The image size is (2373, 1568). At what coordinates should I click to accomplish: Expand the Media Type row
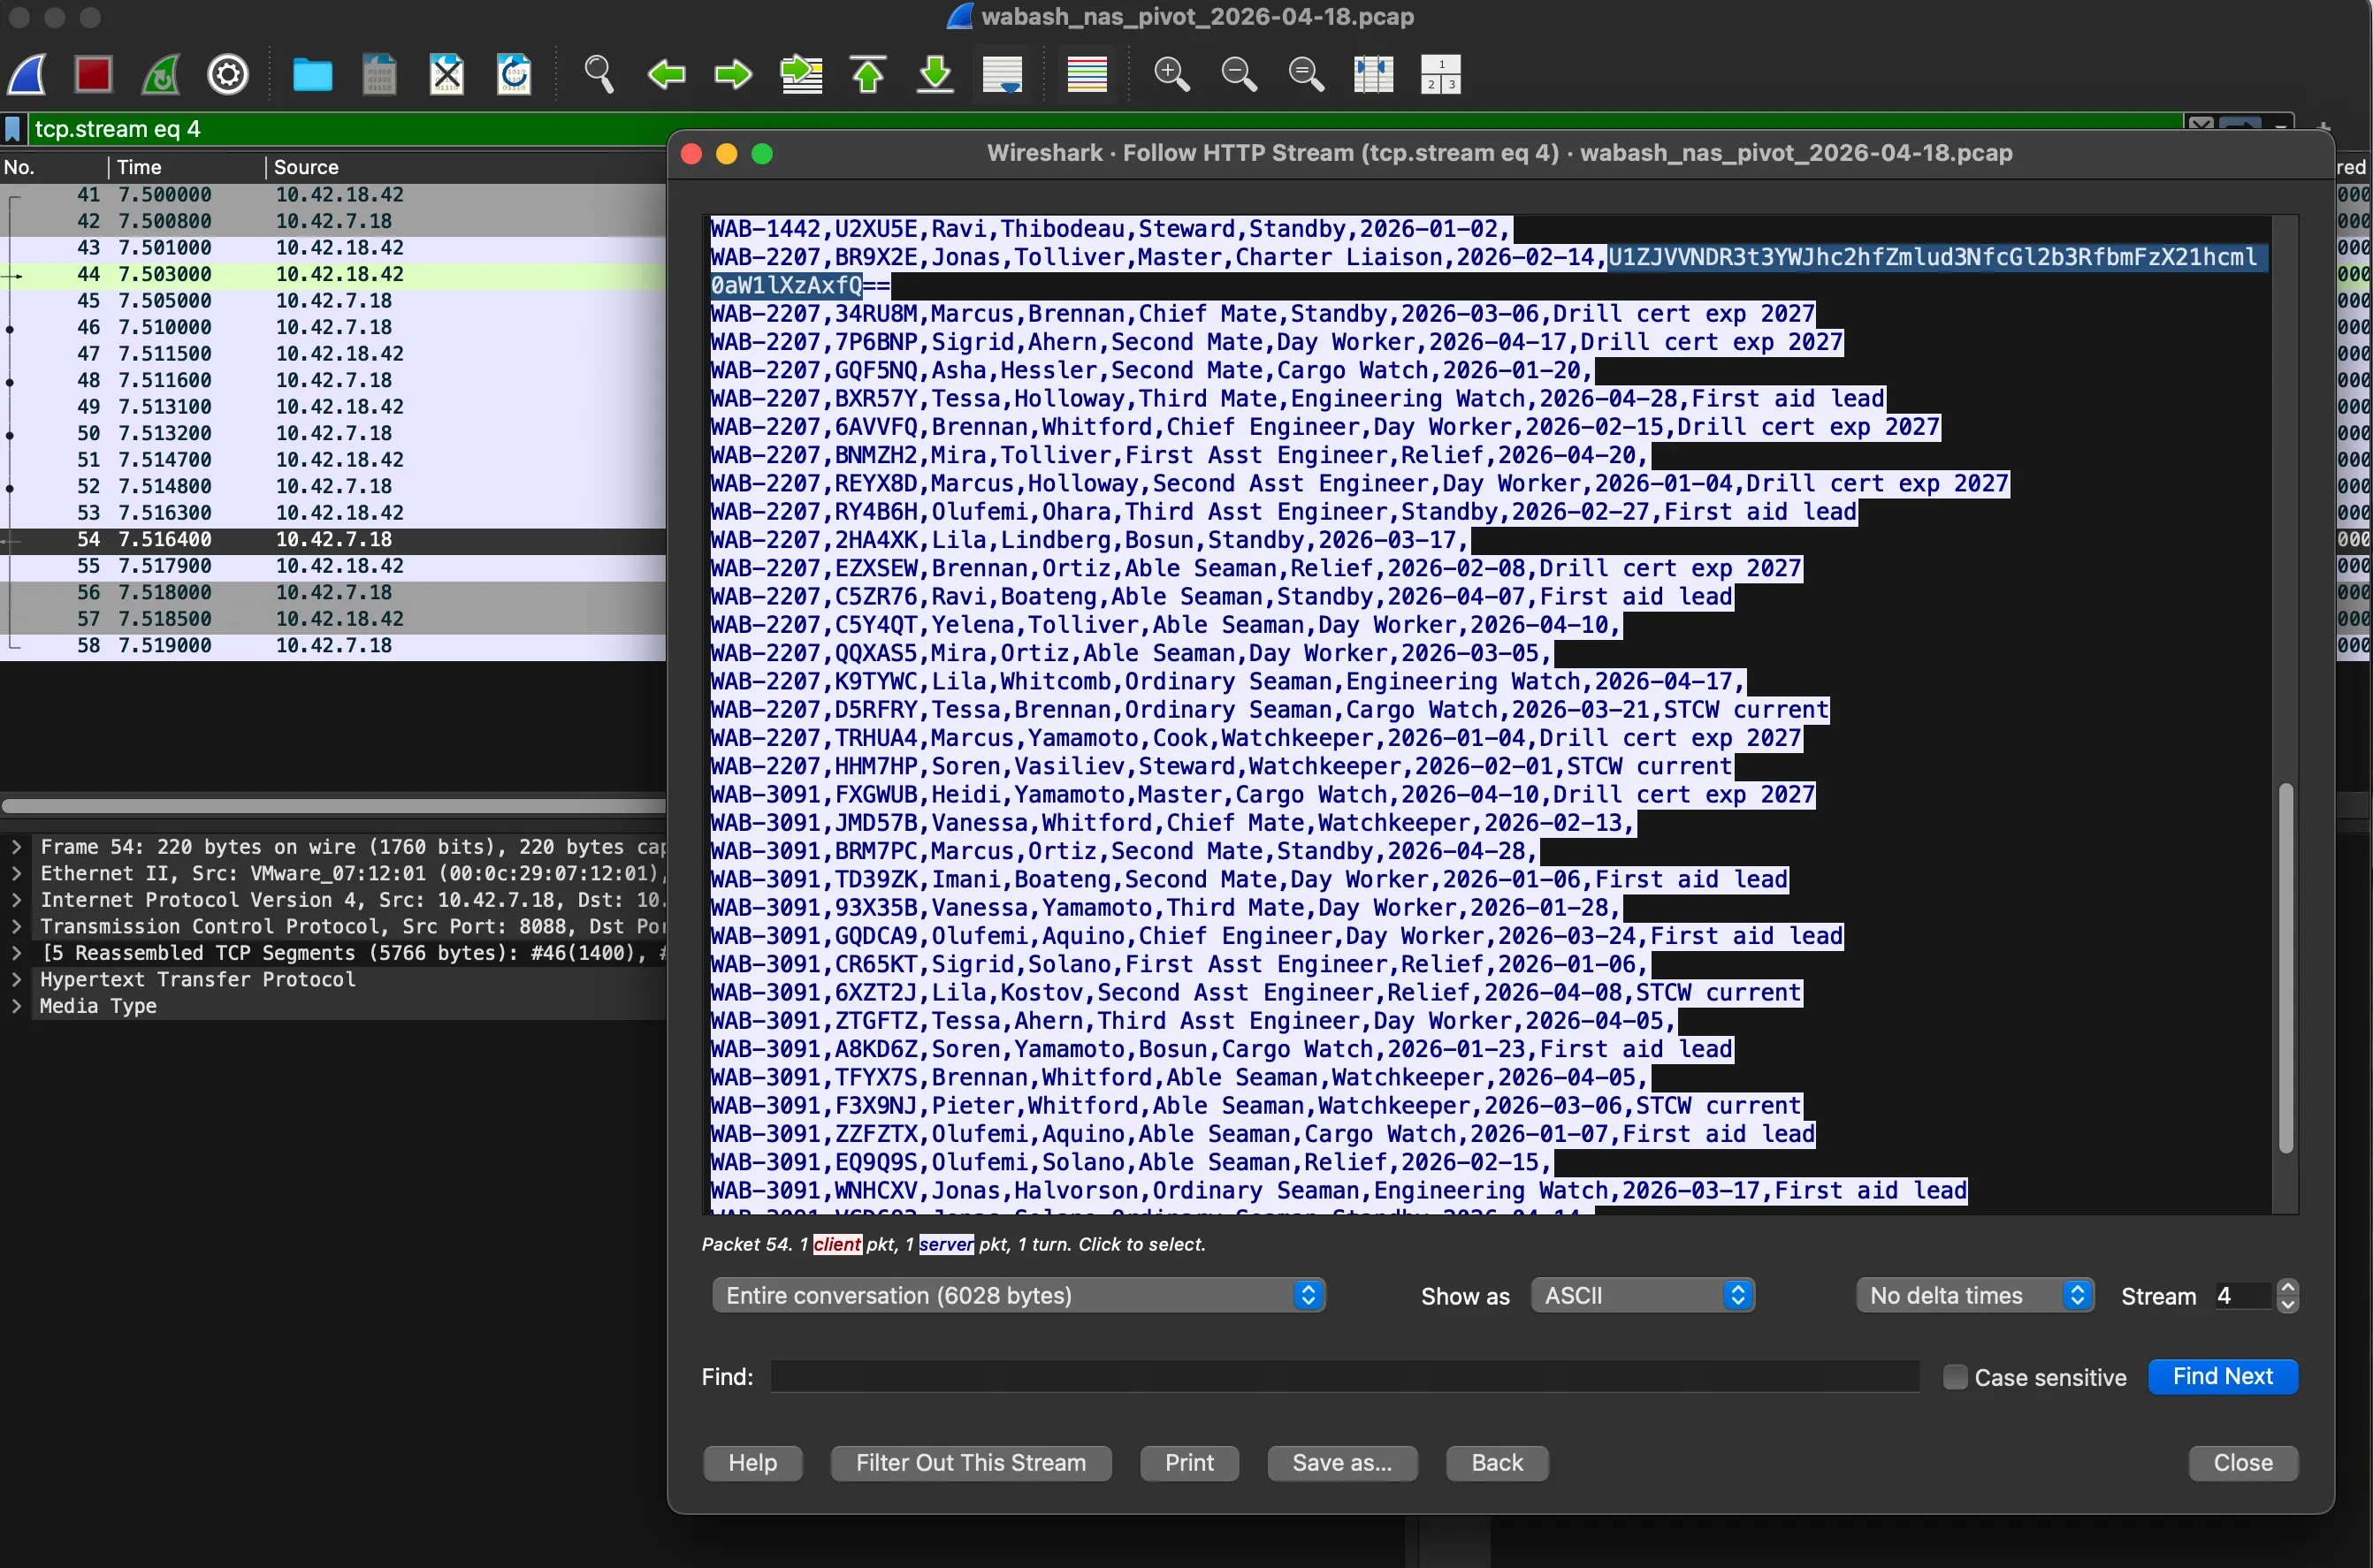pos(16,1006)
